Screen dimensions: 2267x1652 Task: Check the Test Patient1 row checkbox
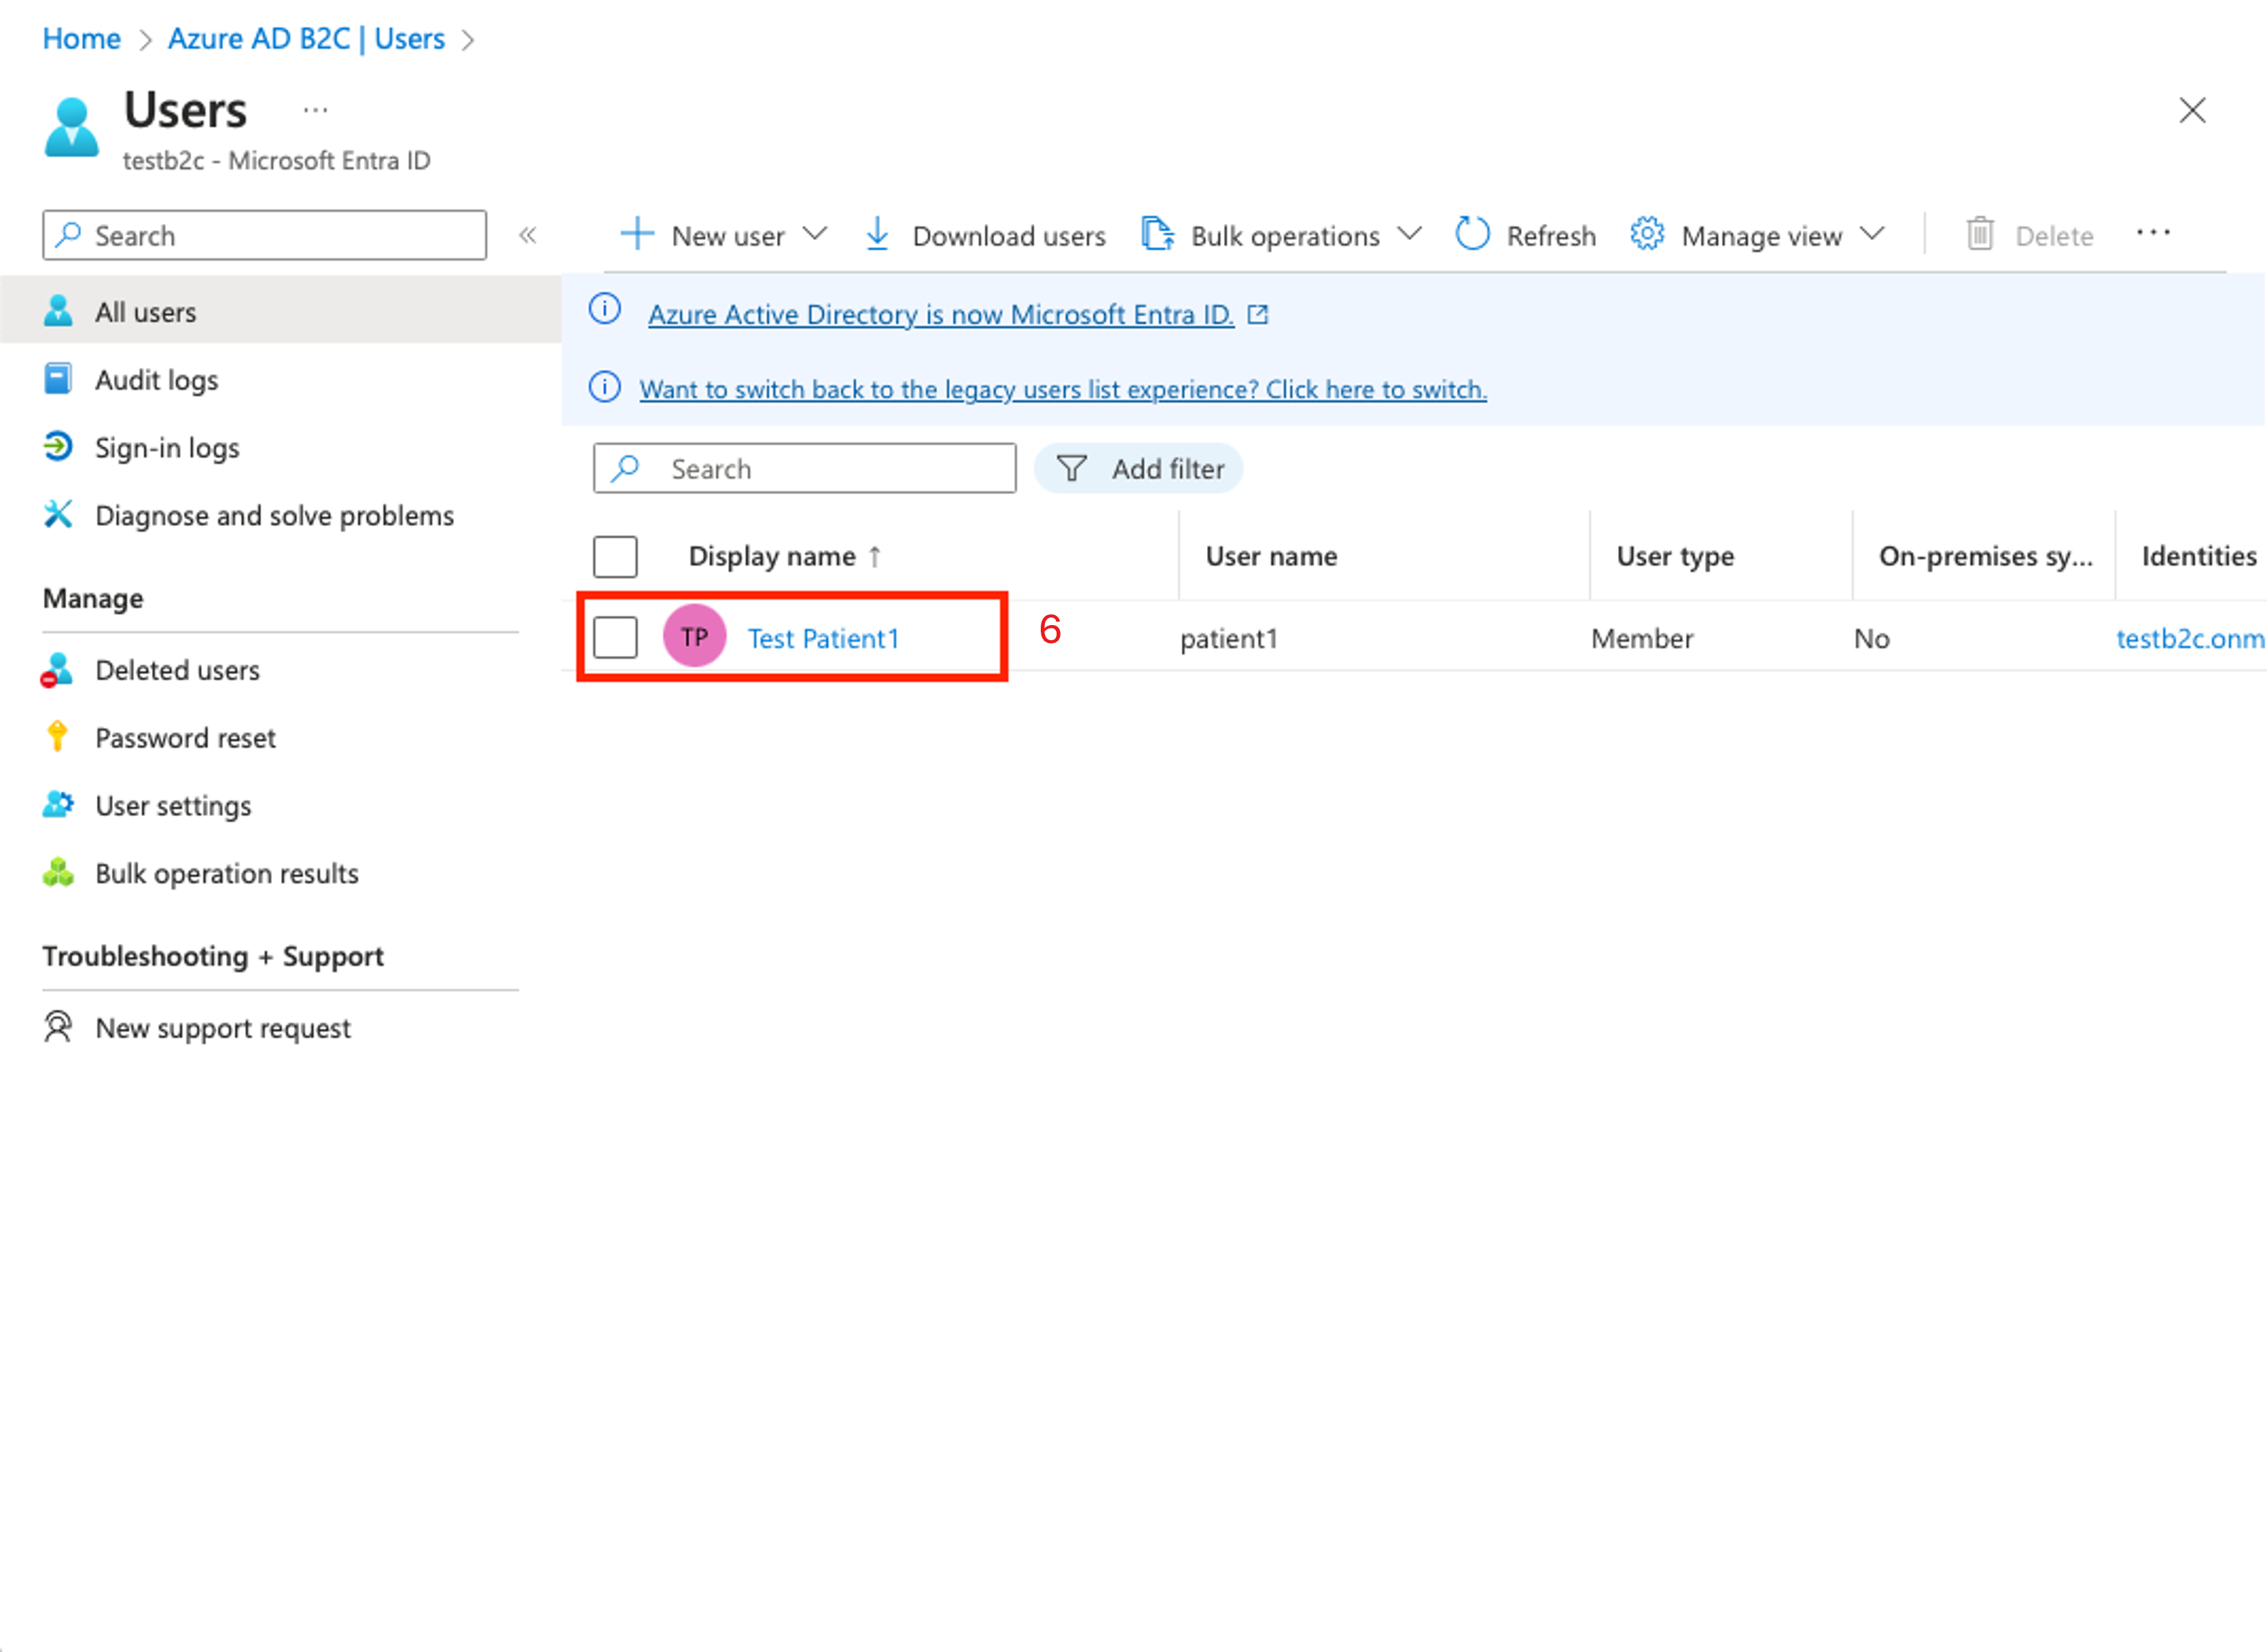click(x=615, y=637)
